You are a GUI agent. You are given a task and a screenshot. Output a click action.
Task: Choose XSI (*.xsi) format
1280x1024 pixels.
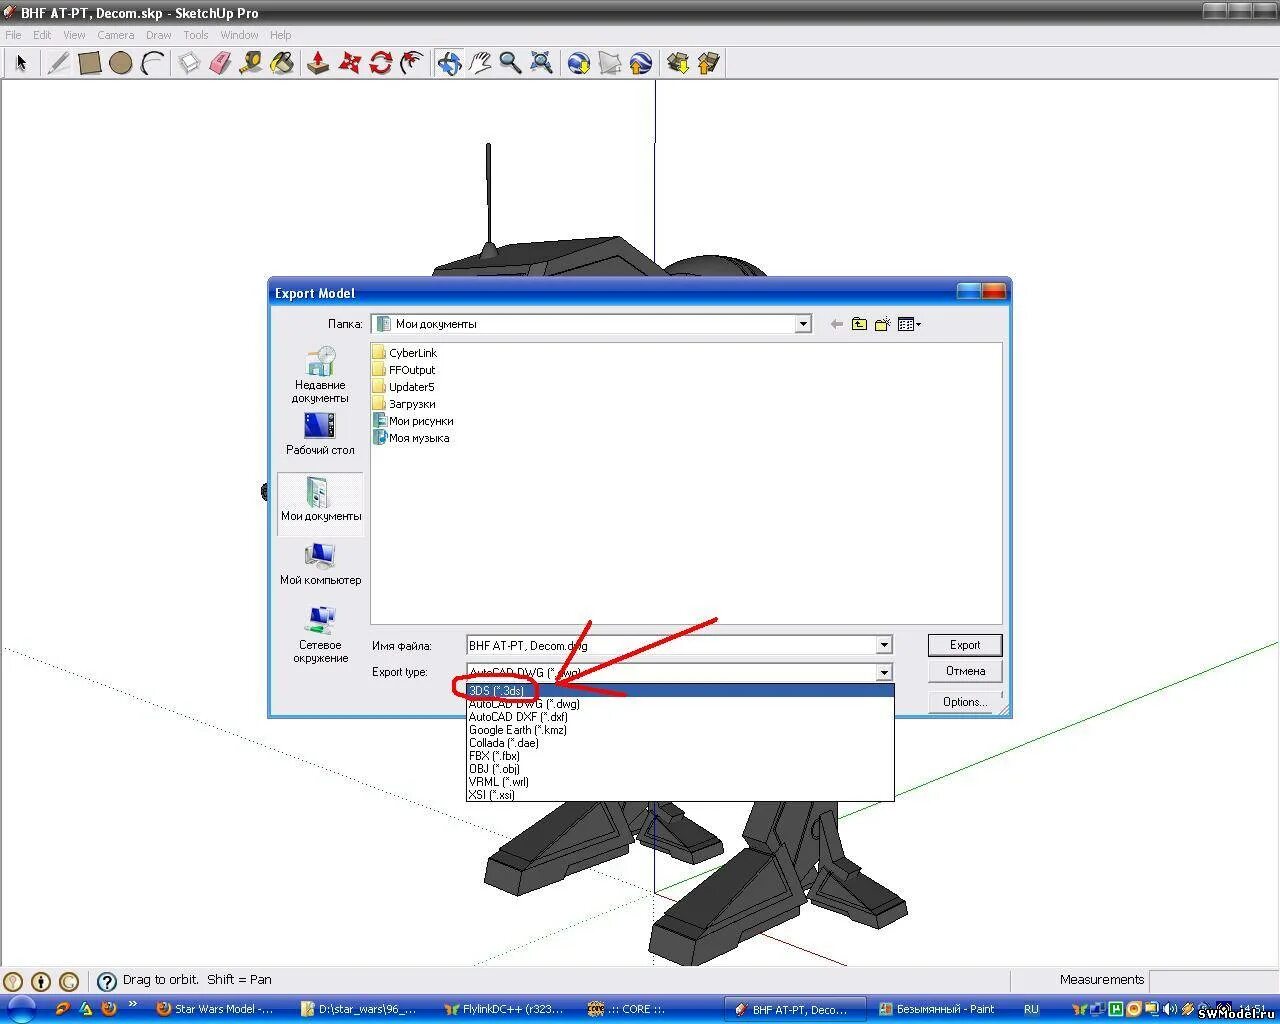click(x=680, y=795)
